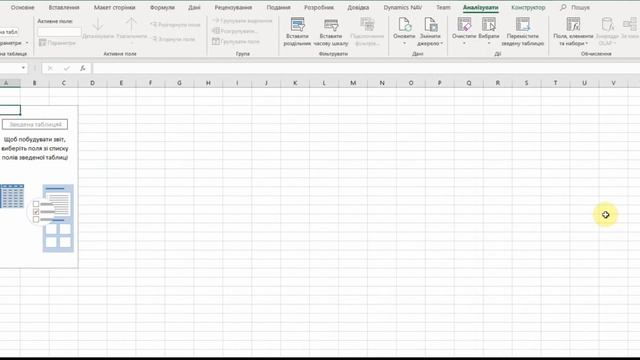Click inside the Активне поле text box
Viewport: 640px width, 360px height.
point(59,31)
